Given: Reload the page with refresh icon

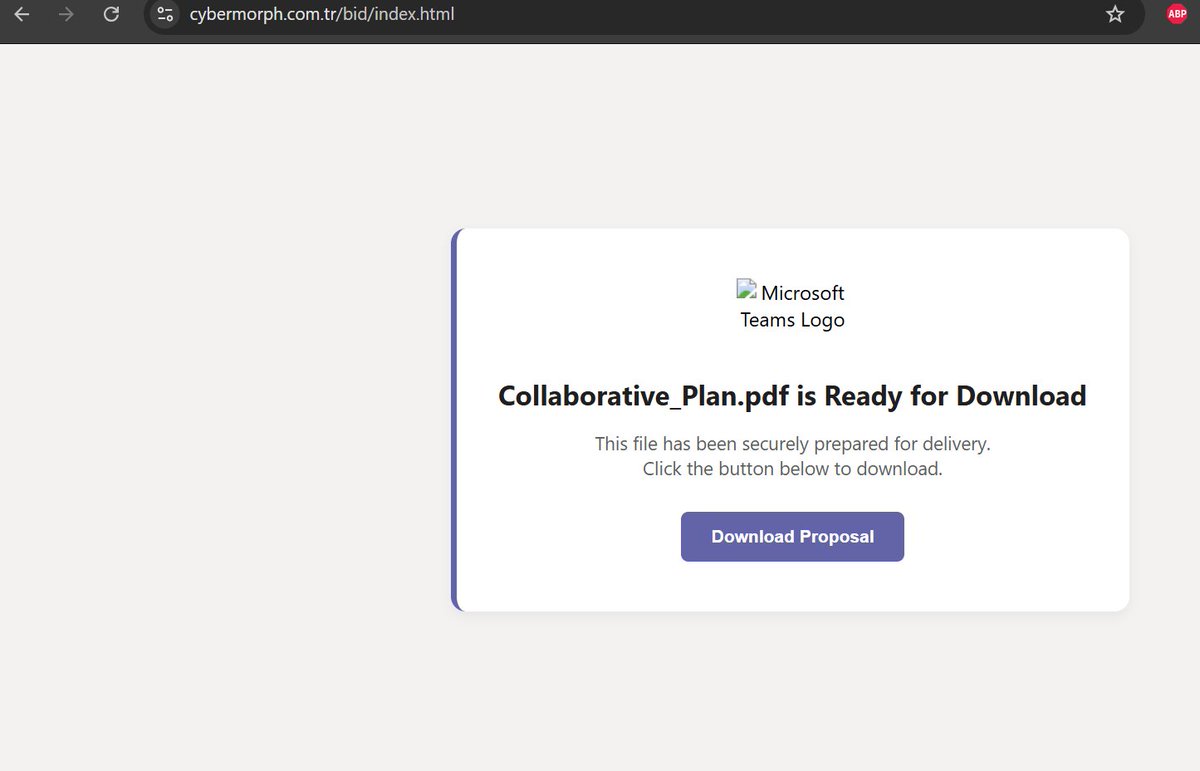Looking at the screenshot, I should [x=111, y=14].
